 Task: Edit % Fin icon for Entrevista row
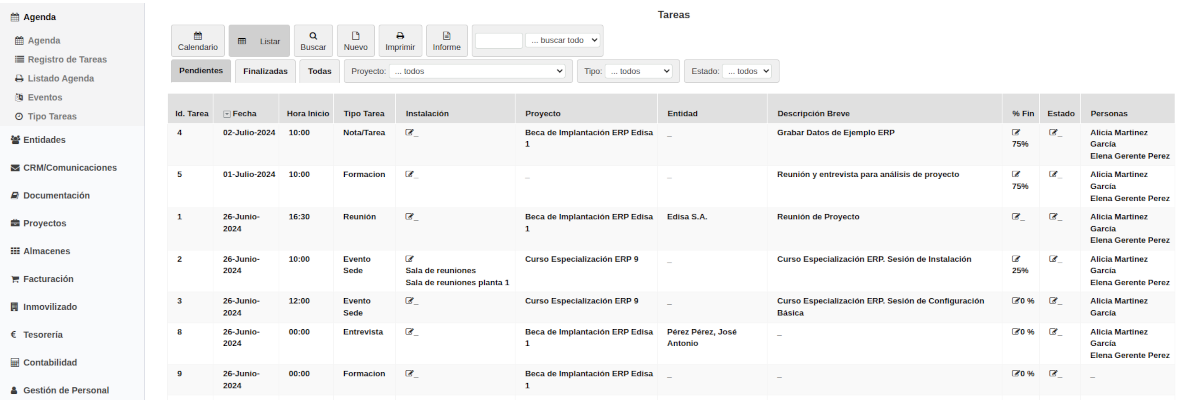coord(1016,331)
